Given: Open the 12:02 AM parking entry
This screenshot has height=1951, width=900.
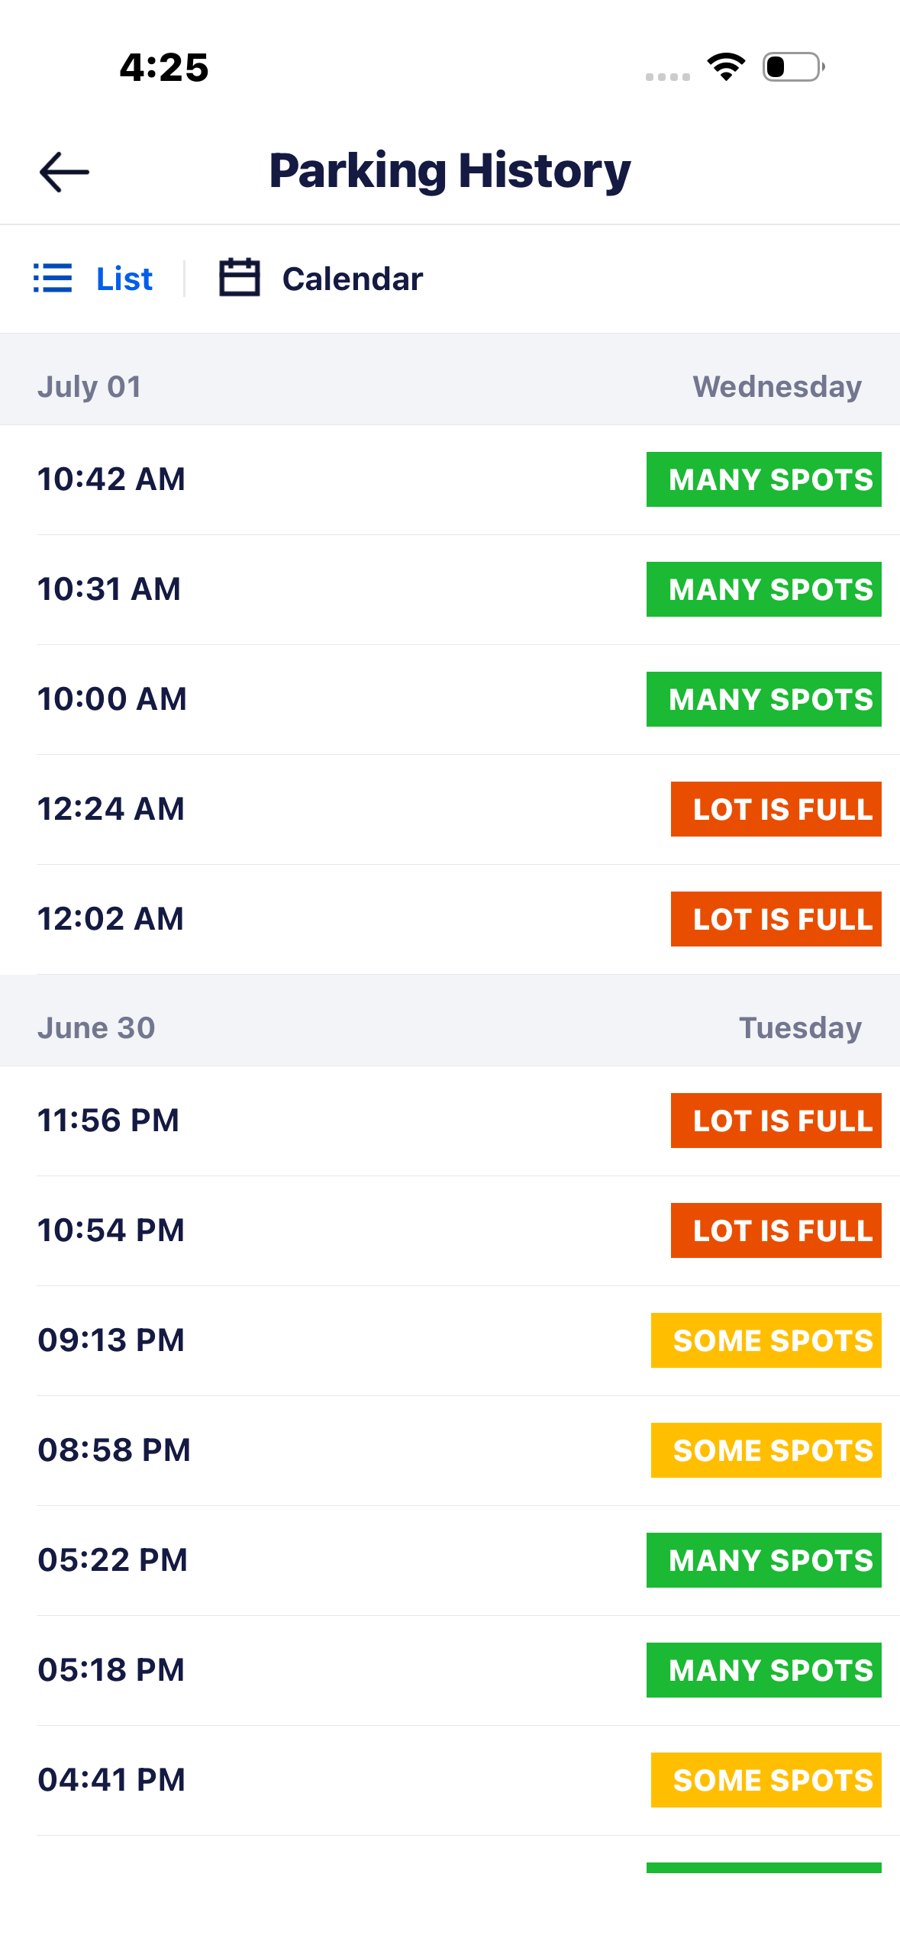Looking at the screenshot, I should pyautogui.click(x=450, y=920).
